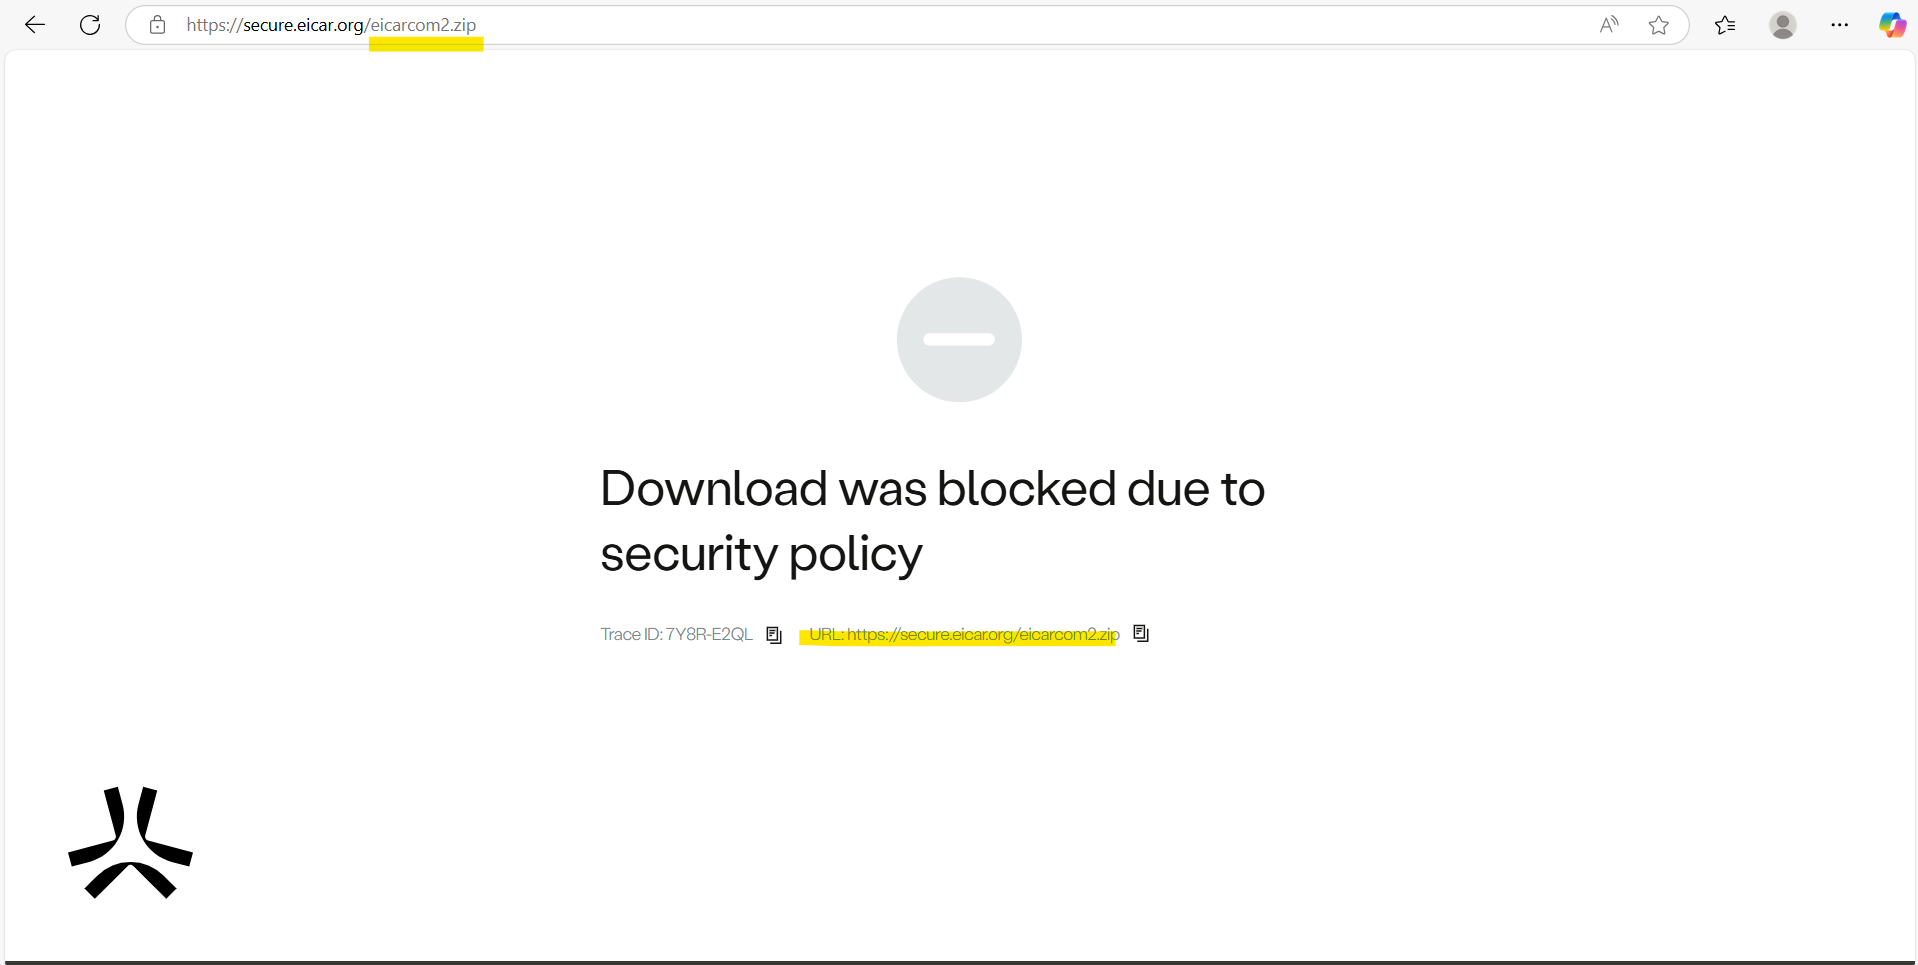Image resolution: width=1918 pixels, height=965 pixels.
Task: Click the secure.eicar.org domain in address bar
Action: coord(303,25)
